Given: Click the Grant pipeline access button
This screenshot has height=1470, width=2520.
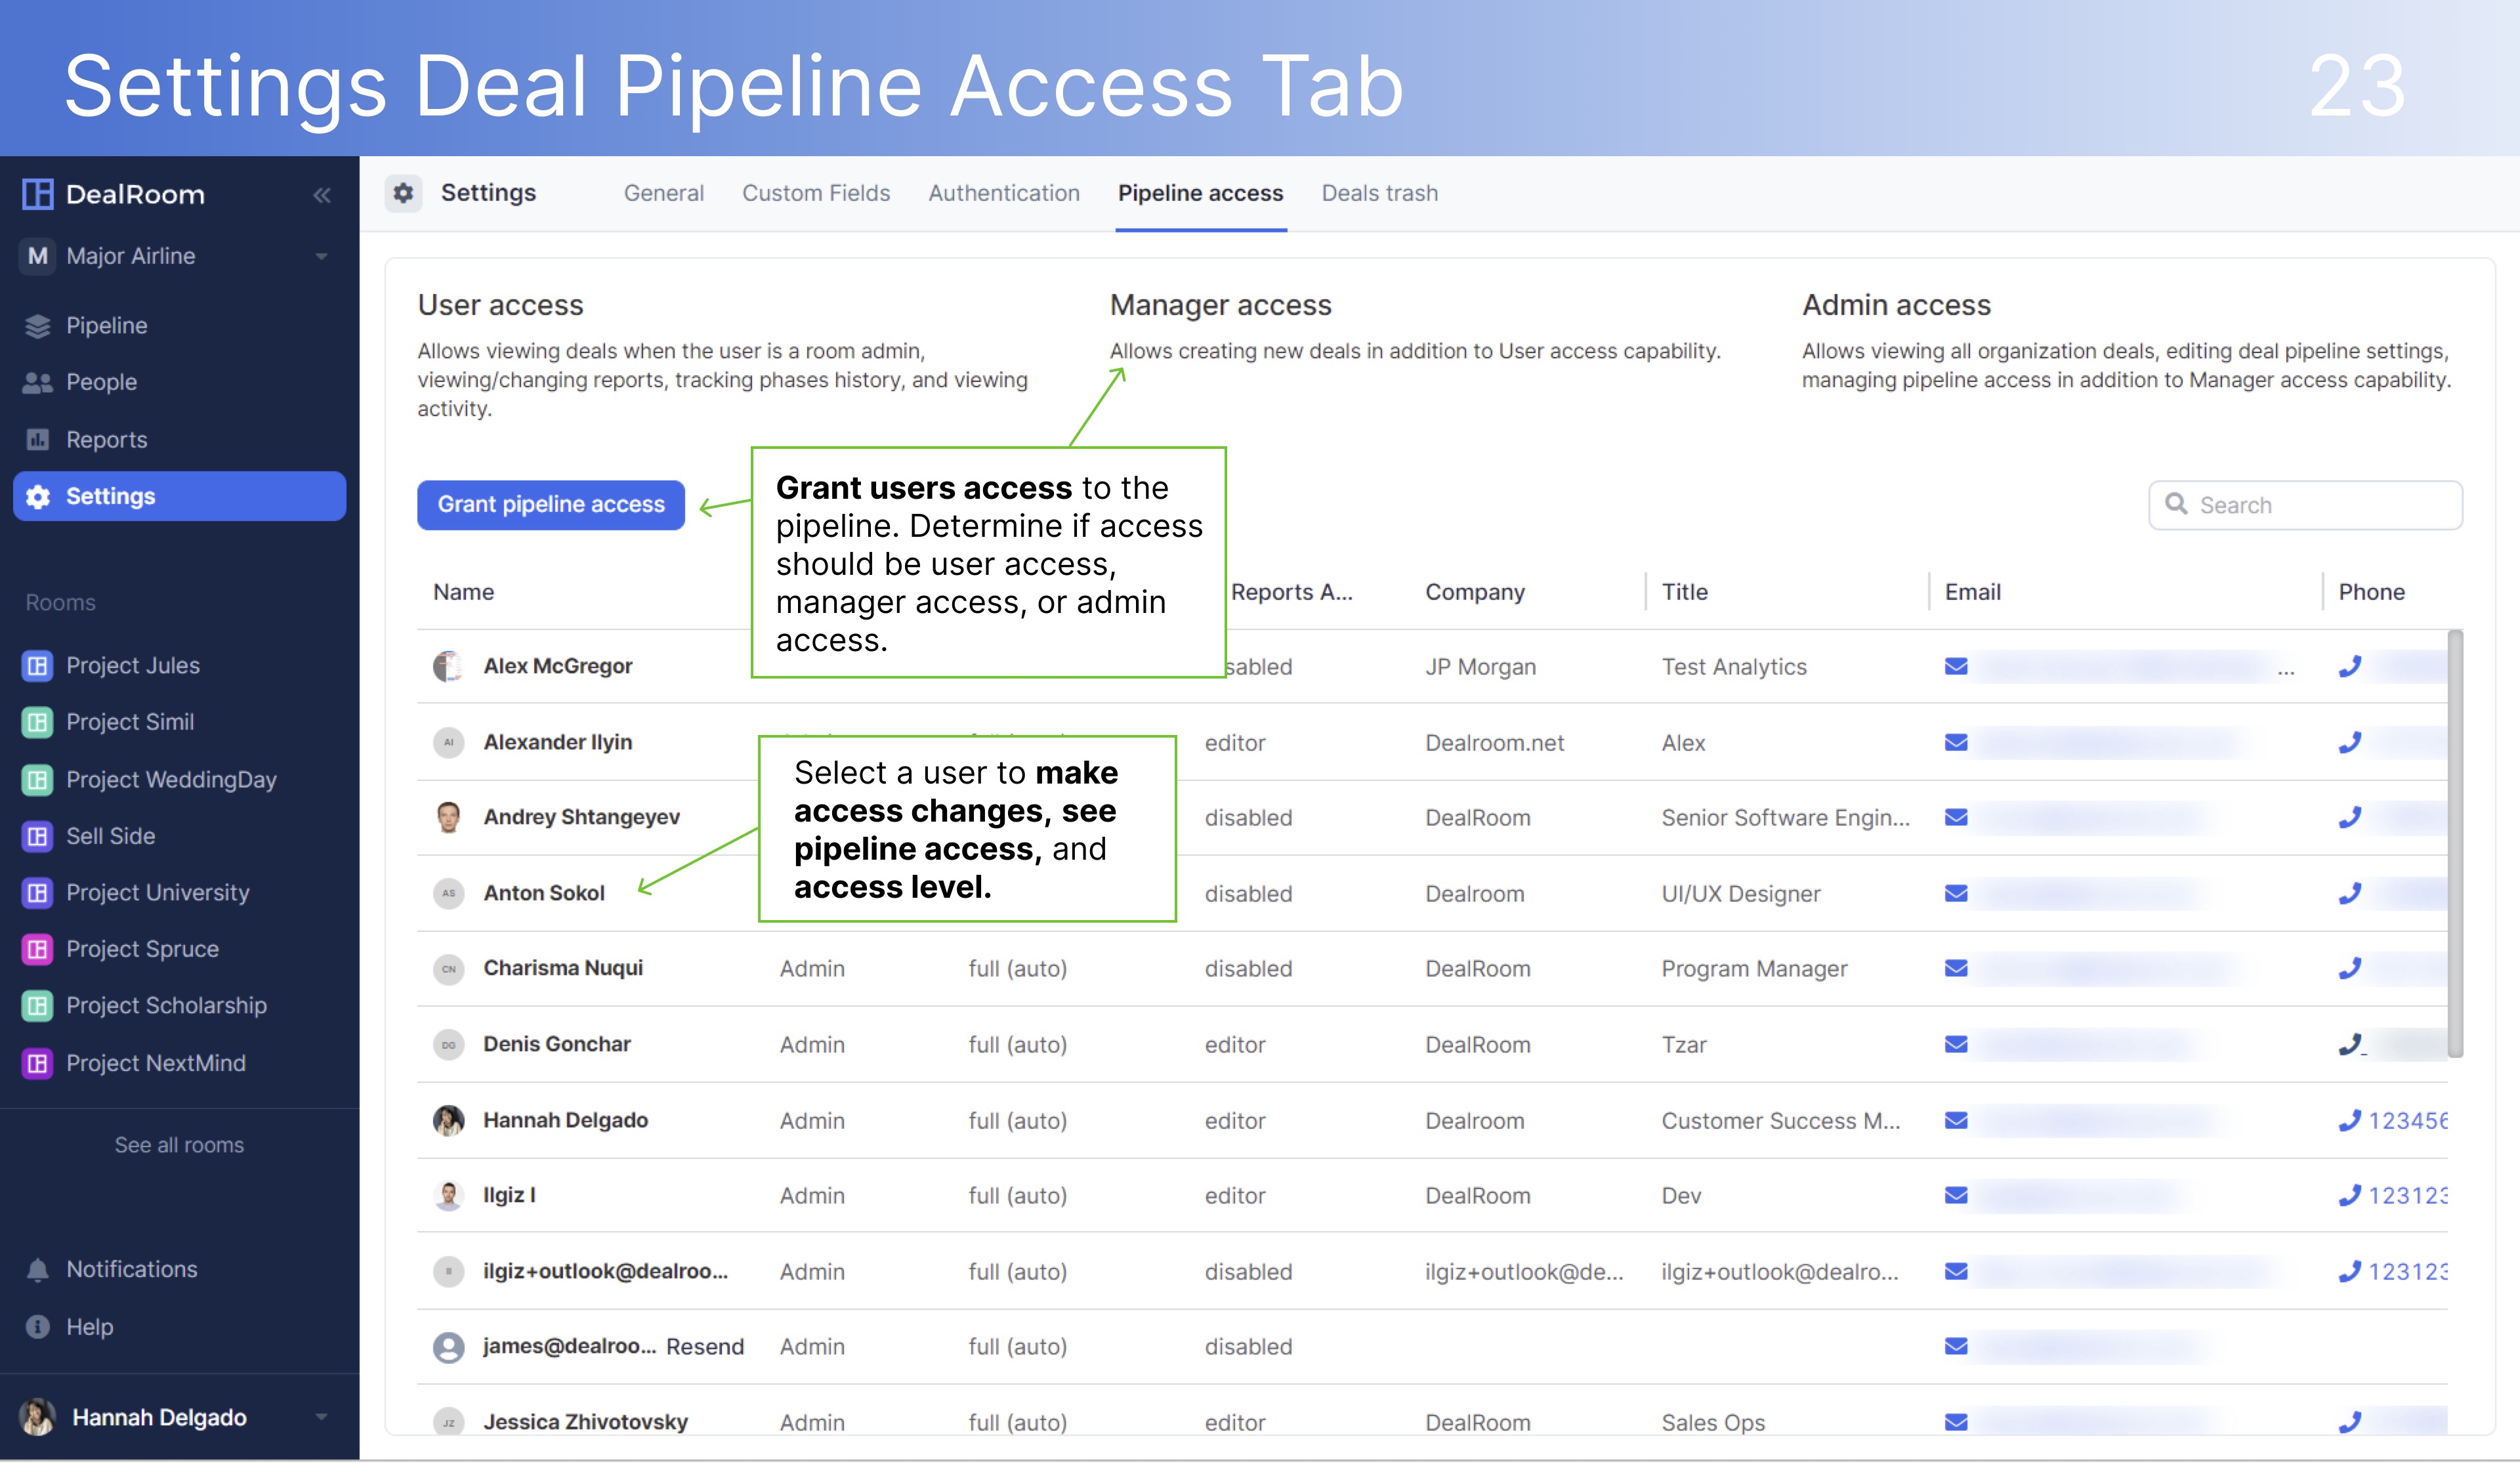Looking at the screenshot, I should (551, 505).
